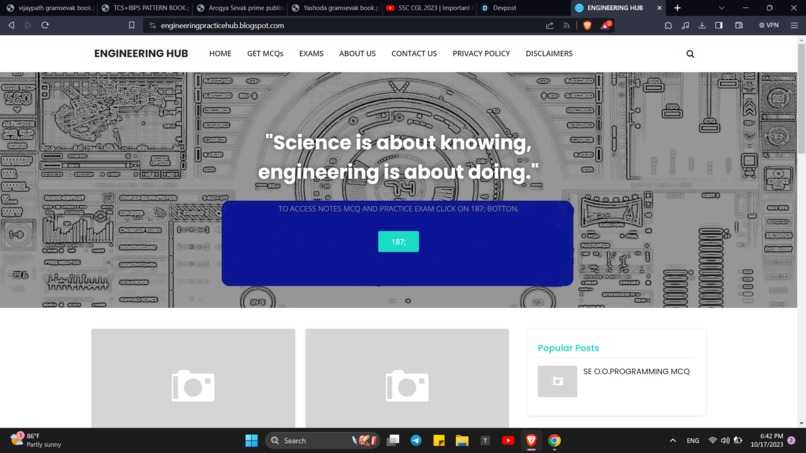
Task: Open the ABOUT US navigation link
Action: pos(357,53)
